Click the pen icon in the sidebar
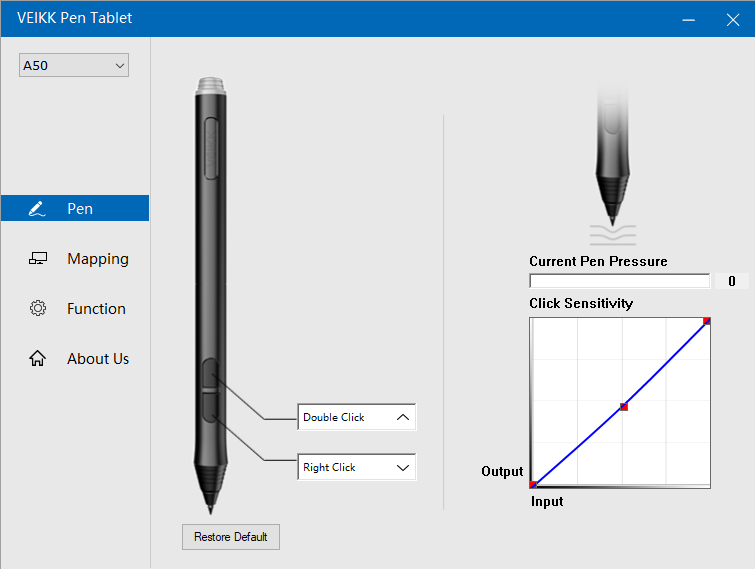756x570 pixels. pos(37,209)
